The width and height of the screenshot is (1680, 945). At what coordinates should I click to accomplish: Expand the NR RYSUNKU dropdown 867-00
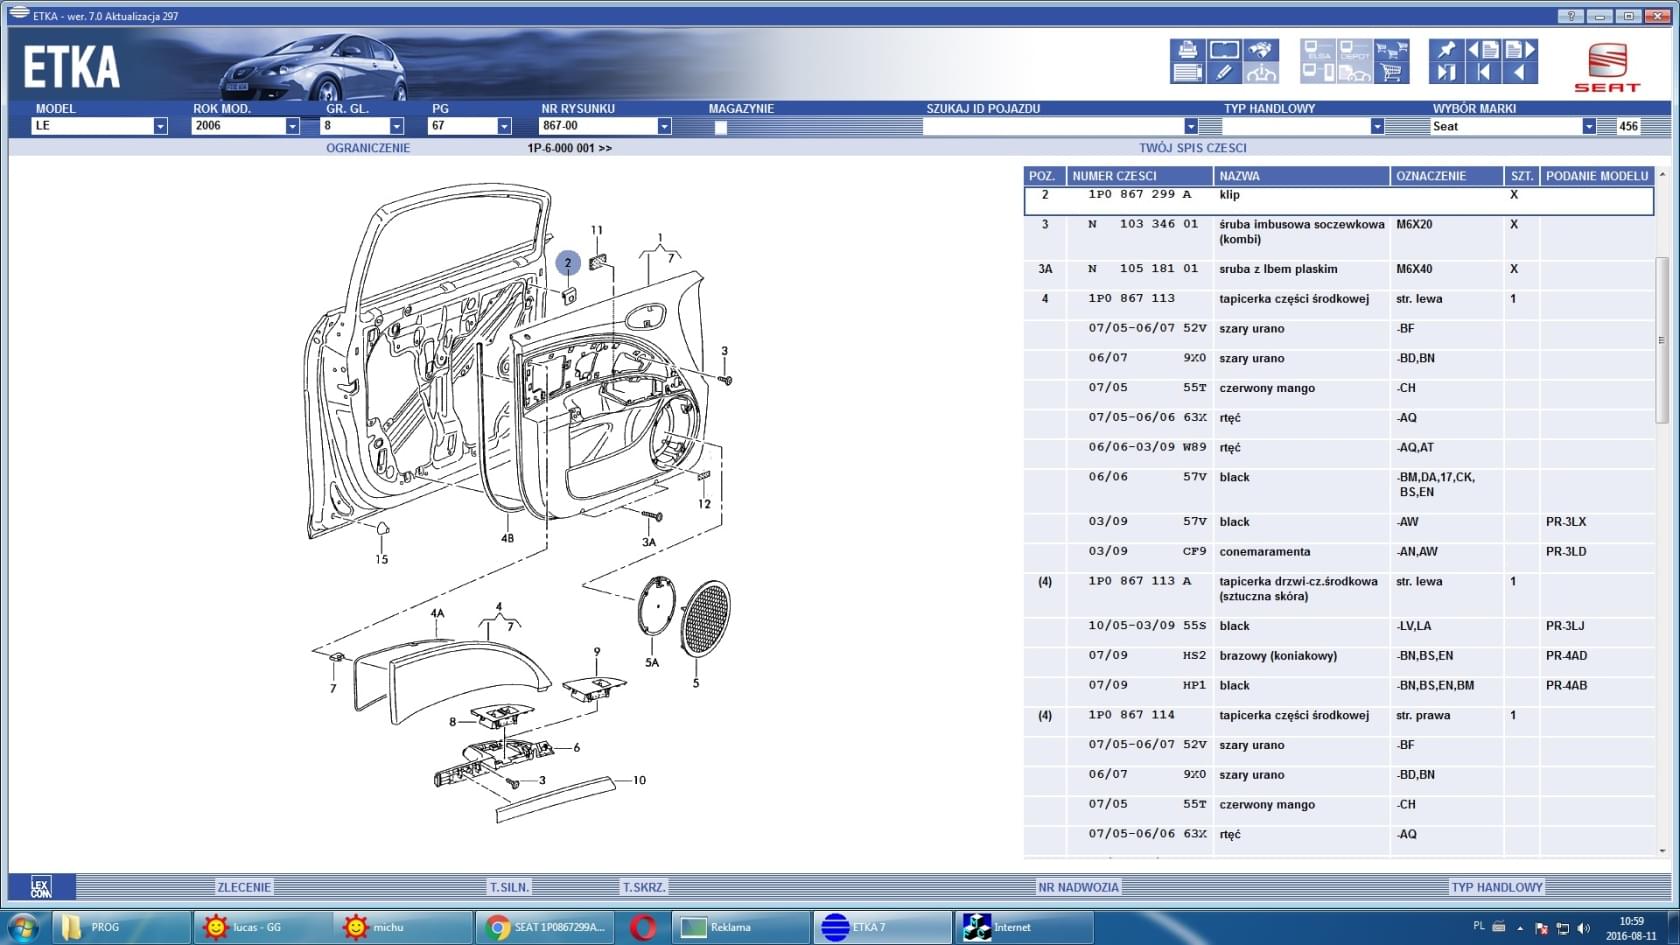click(664, 126)
